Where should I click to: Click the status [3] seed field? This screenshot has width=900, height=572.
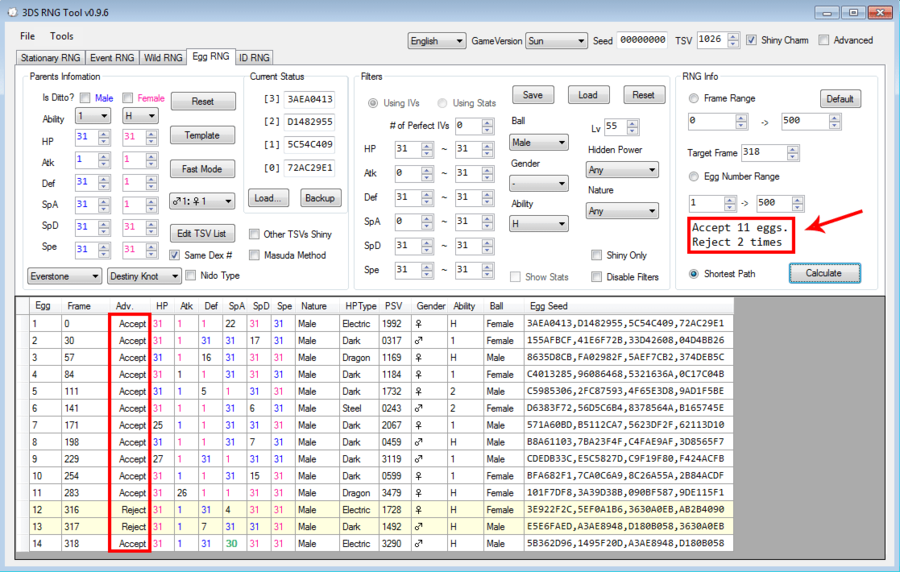310,99
